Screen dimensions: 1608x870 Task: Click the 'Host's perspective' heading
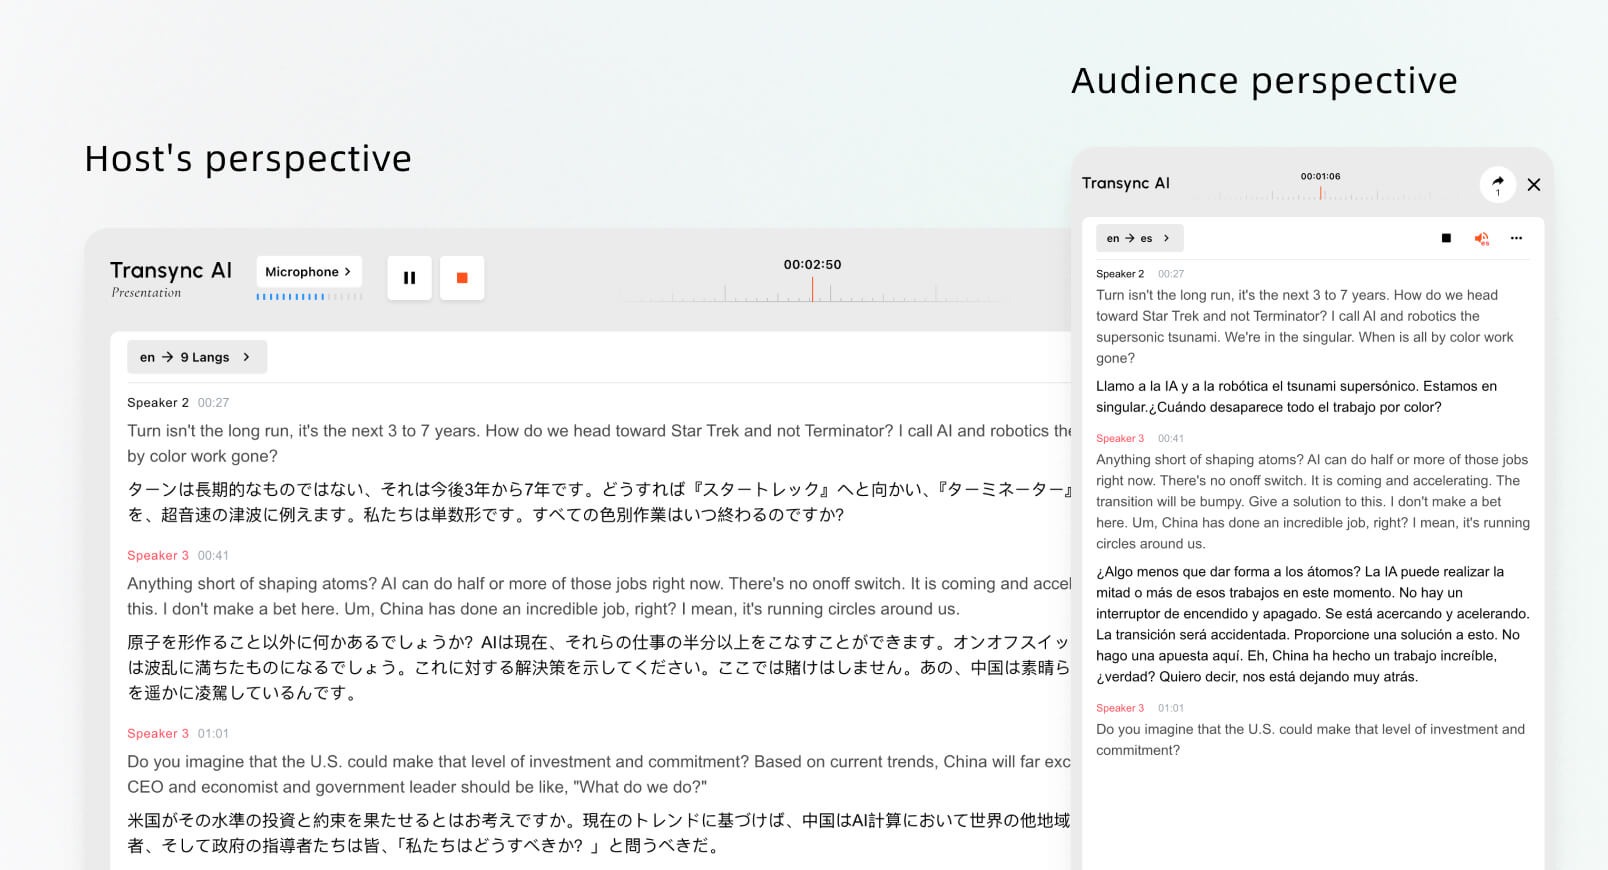coord(248,159)
